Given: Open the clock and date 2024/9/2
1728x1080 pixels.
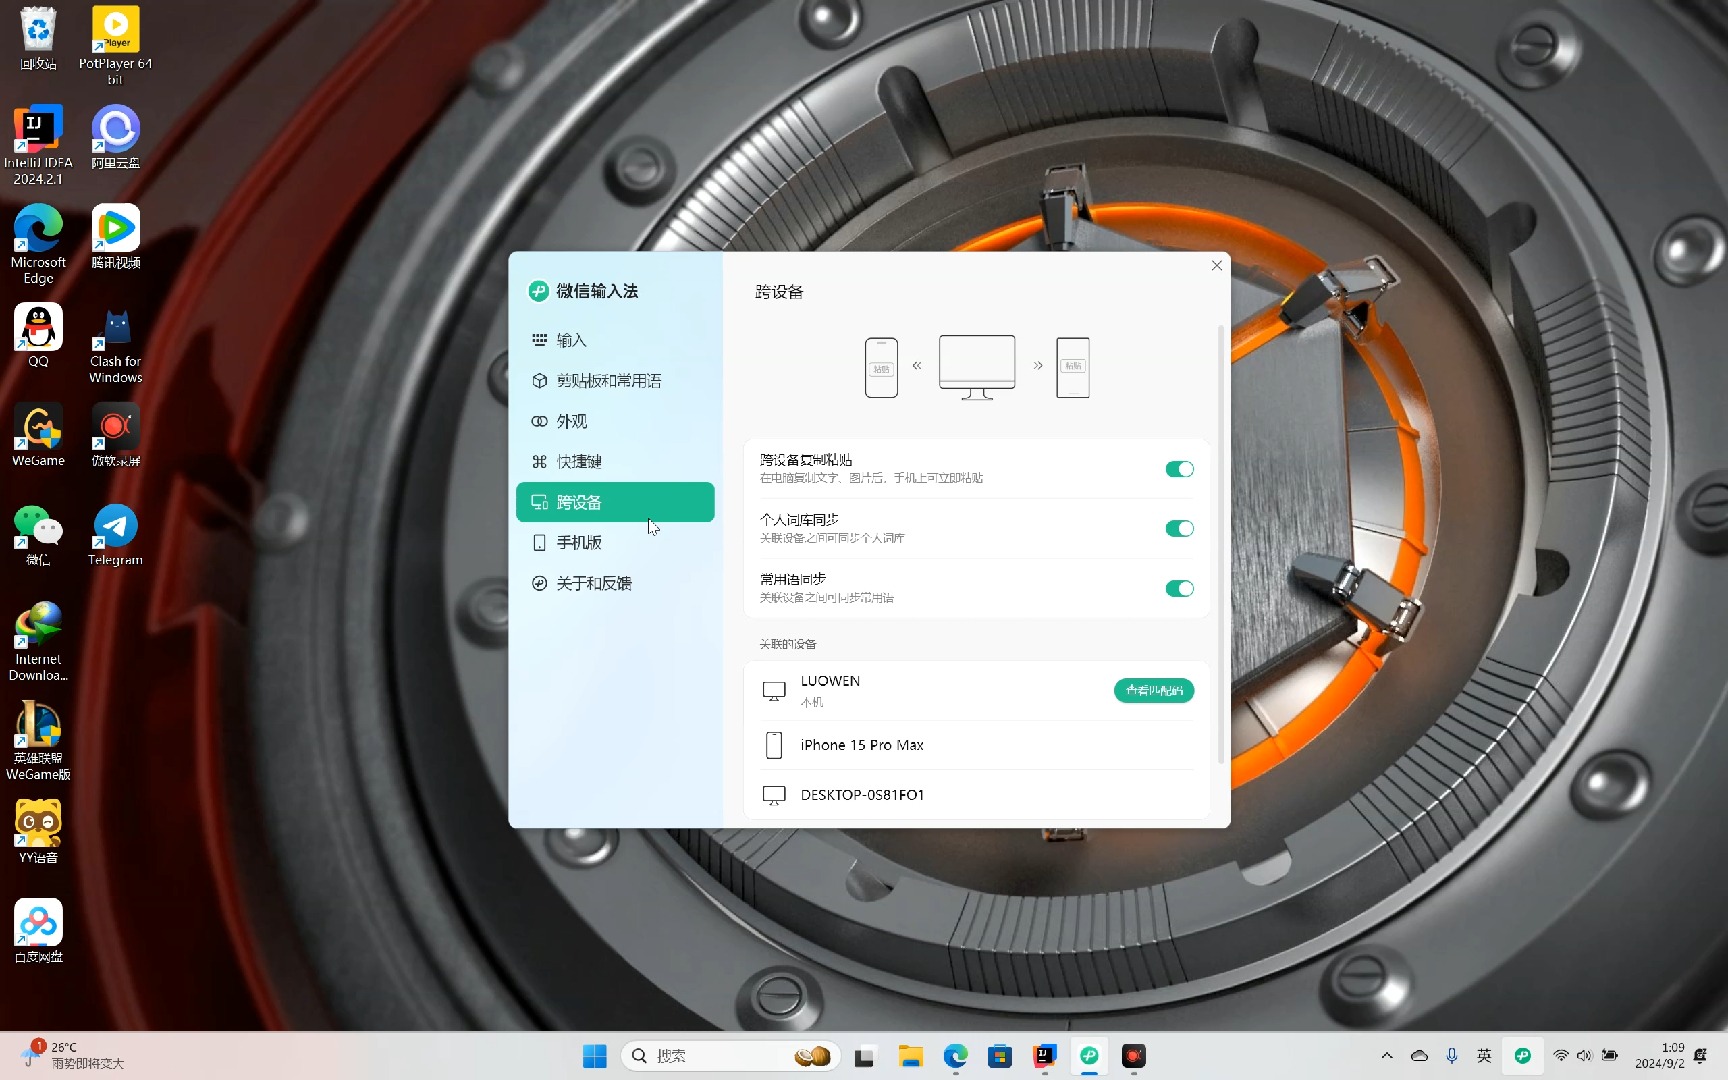Looking at the screenshot, I should point(1660,1056).
